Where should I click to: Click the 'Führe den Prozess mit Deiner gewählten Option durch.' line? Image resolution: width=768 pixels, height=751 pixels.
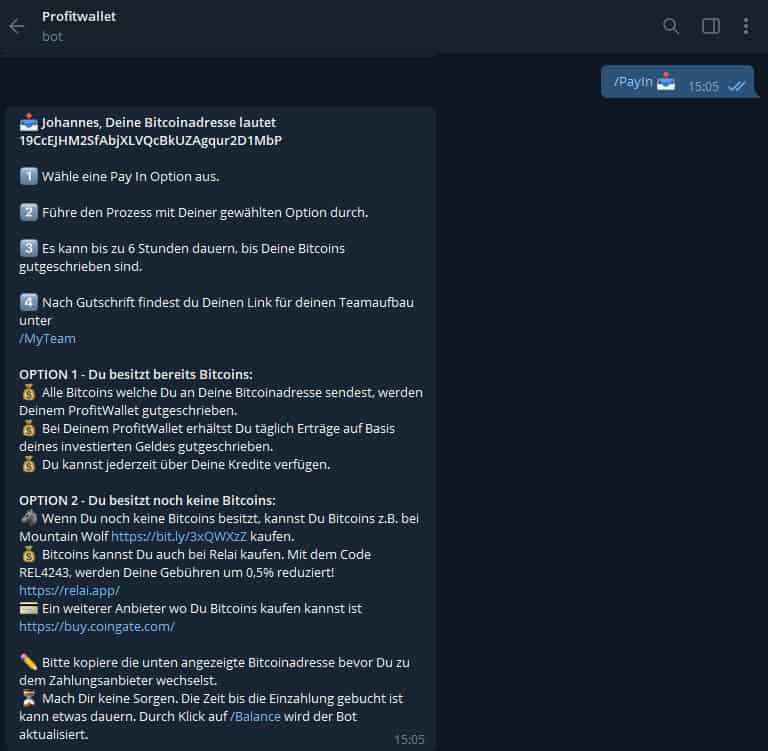(x=205, y=213)
